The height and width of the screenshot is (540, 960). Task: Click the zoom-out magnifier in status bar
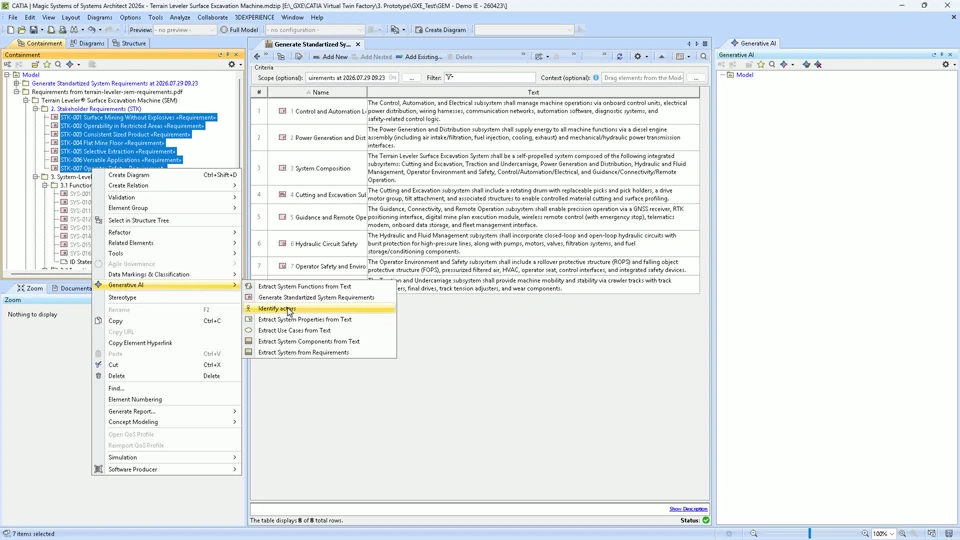(754, 533)
